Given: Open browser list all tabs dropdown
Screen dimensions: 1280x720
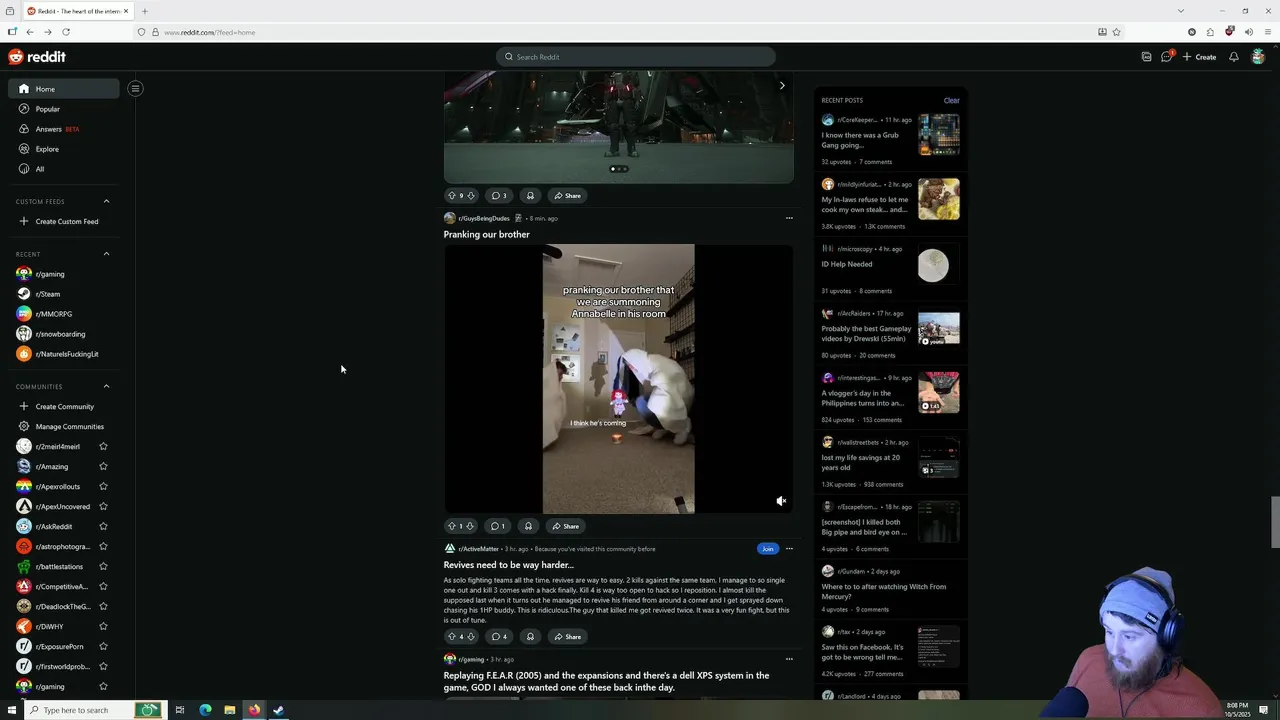Looking at the screenshot, I should tap(1181, 11).
